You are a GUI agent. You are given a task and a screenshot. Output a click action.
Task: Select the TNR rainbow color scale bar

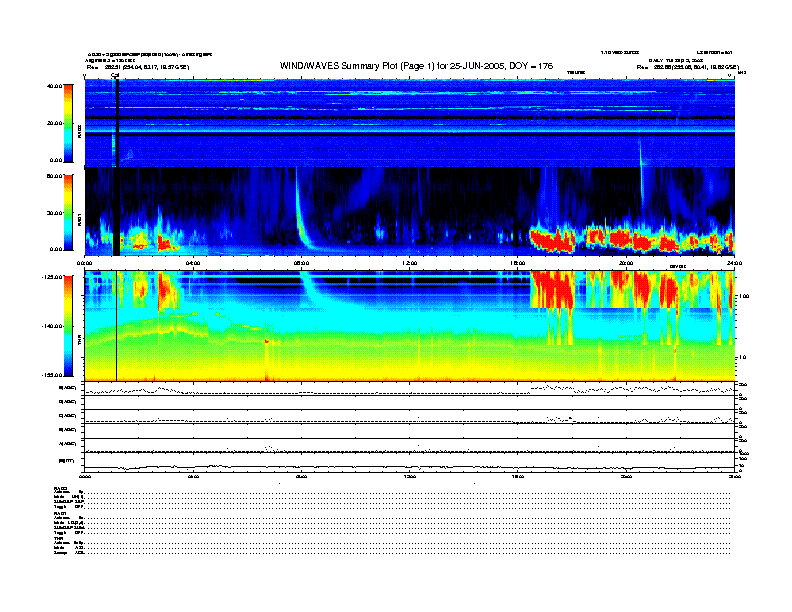[68, 326]
